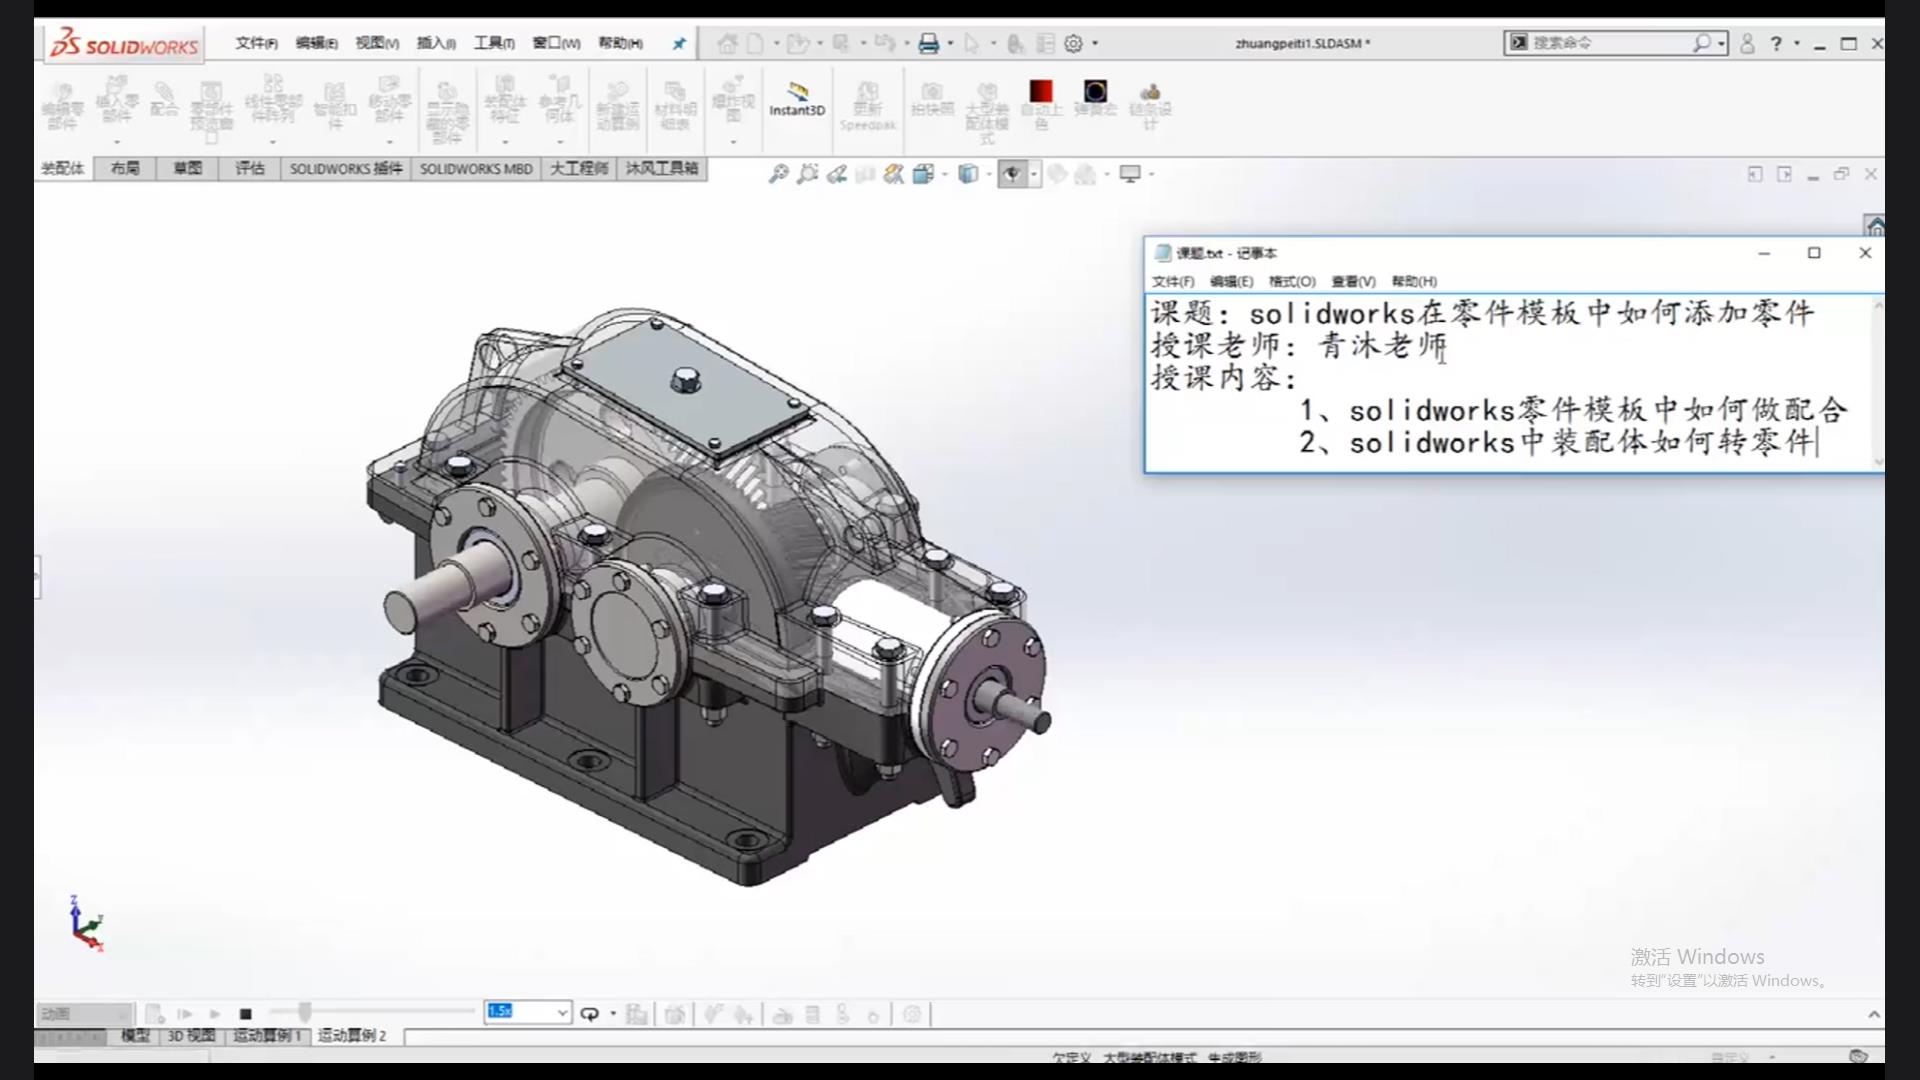Toggle playback loop mode button
This screenshot has width=1920, height=1080.
pos(589,1014)
